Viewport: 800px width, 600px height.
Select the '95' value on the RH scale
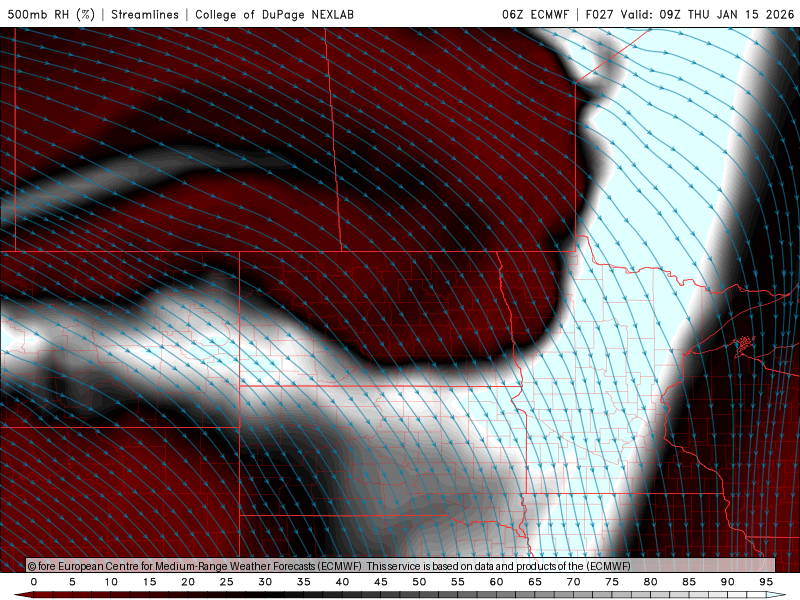tap(765, 582)
